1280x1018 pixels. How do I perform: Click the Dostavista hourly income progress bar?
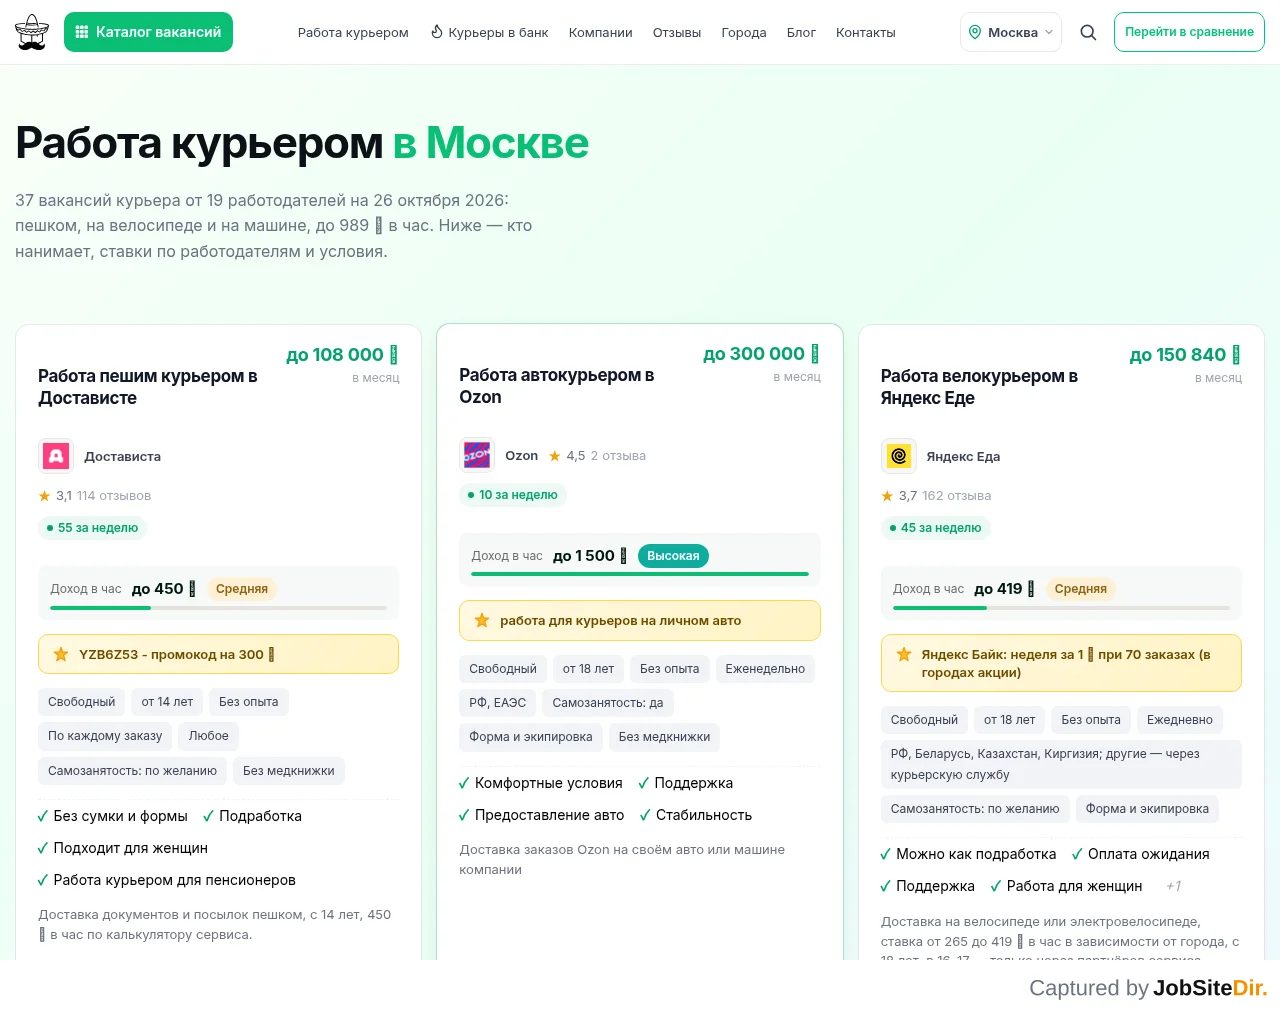[219, 608]
